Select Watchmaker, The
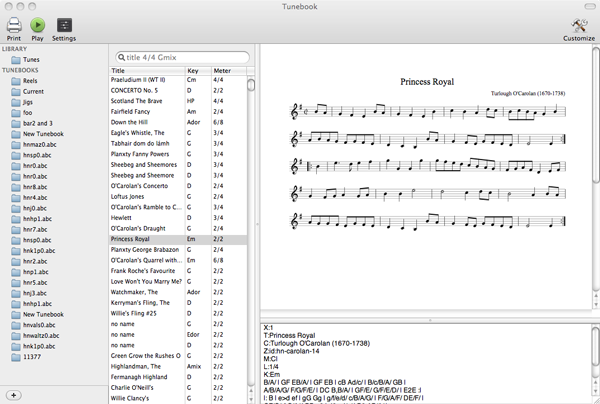This screenshot has width=600, height=404. tap(178, 292)
